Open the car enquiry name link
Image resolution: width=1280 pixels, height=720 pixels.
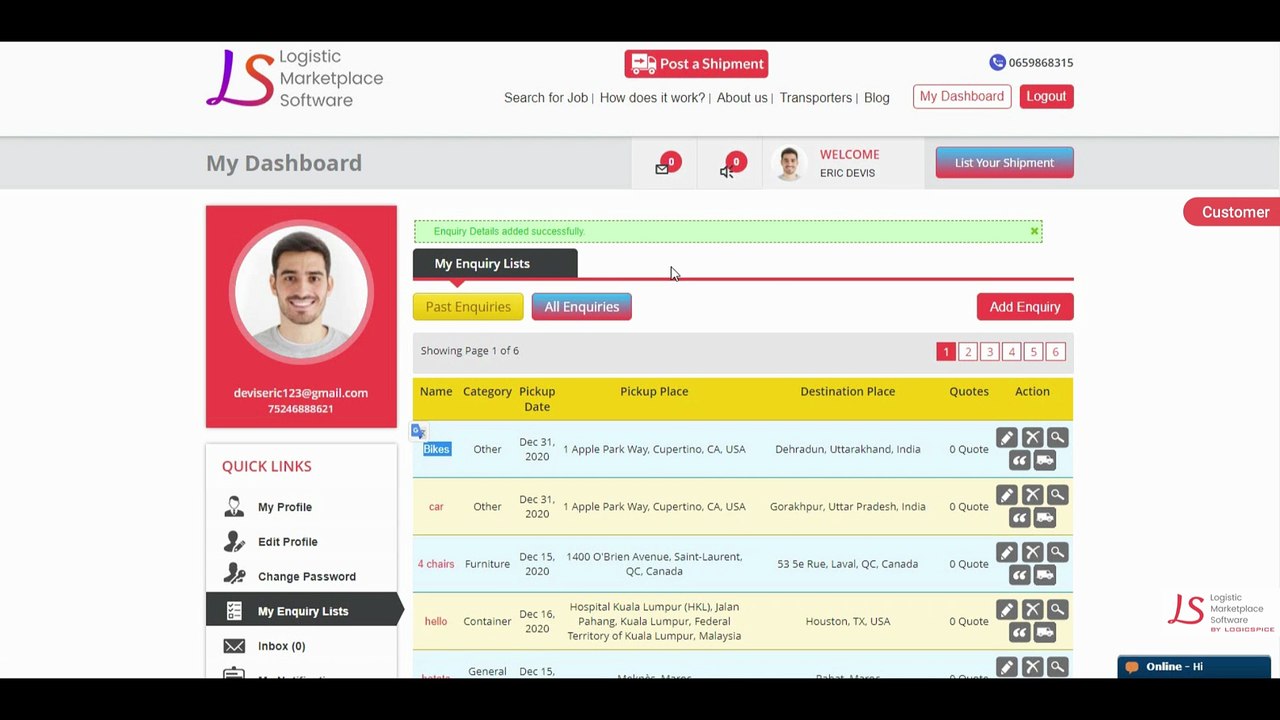(x=436, y=507)
